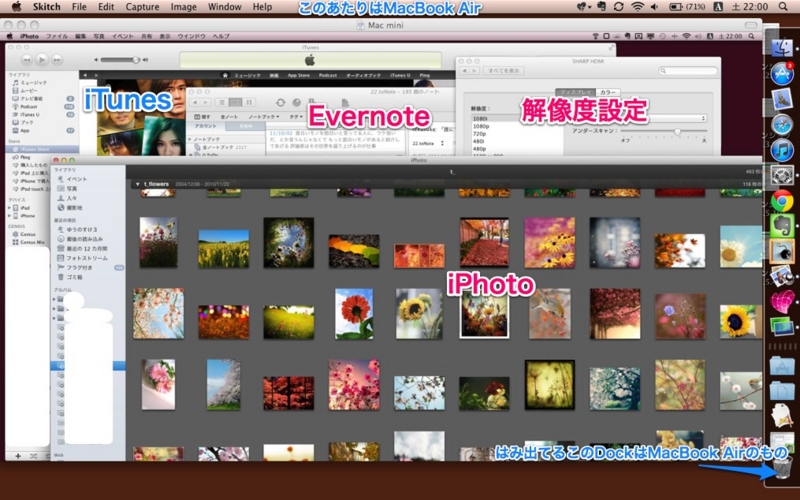Toggle iTunes shuffle button at the sidebar bottom
The width and height of the screenshot is (800, 500).
(x=34, y=456)
